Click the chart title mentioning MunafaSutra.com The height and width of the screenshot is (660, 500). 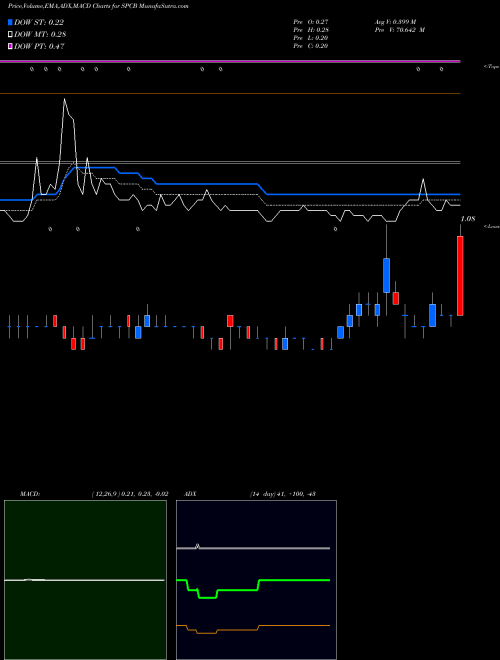[98, 6]
